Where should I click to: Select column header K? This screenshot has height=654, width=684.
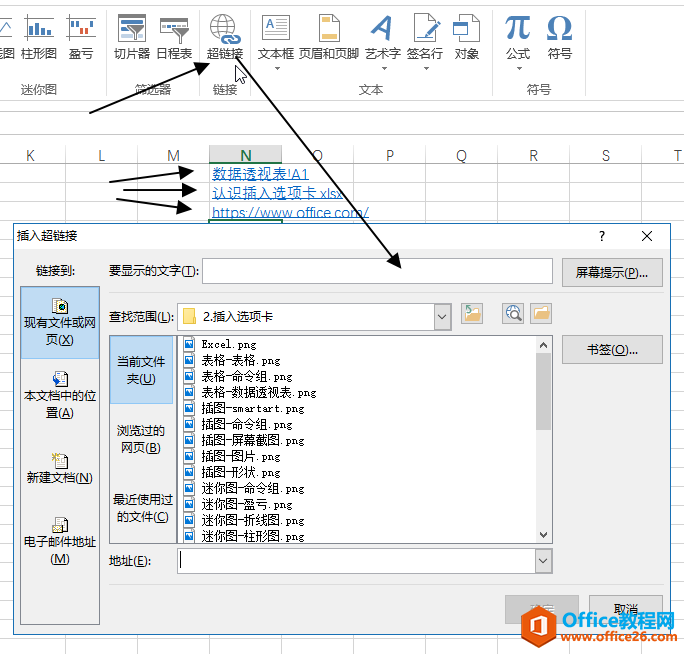click(x=30, y=155)
